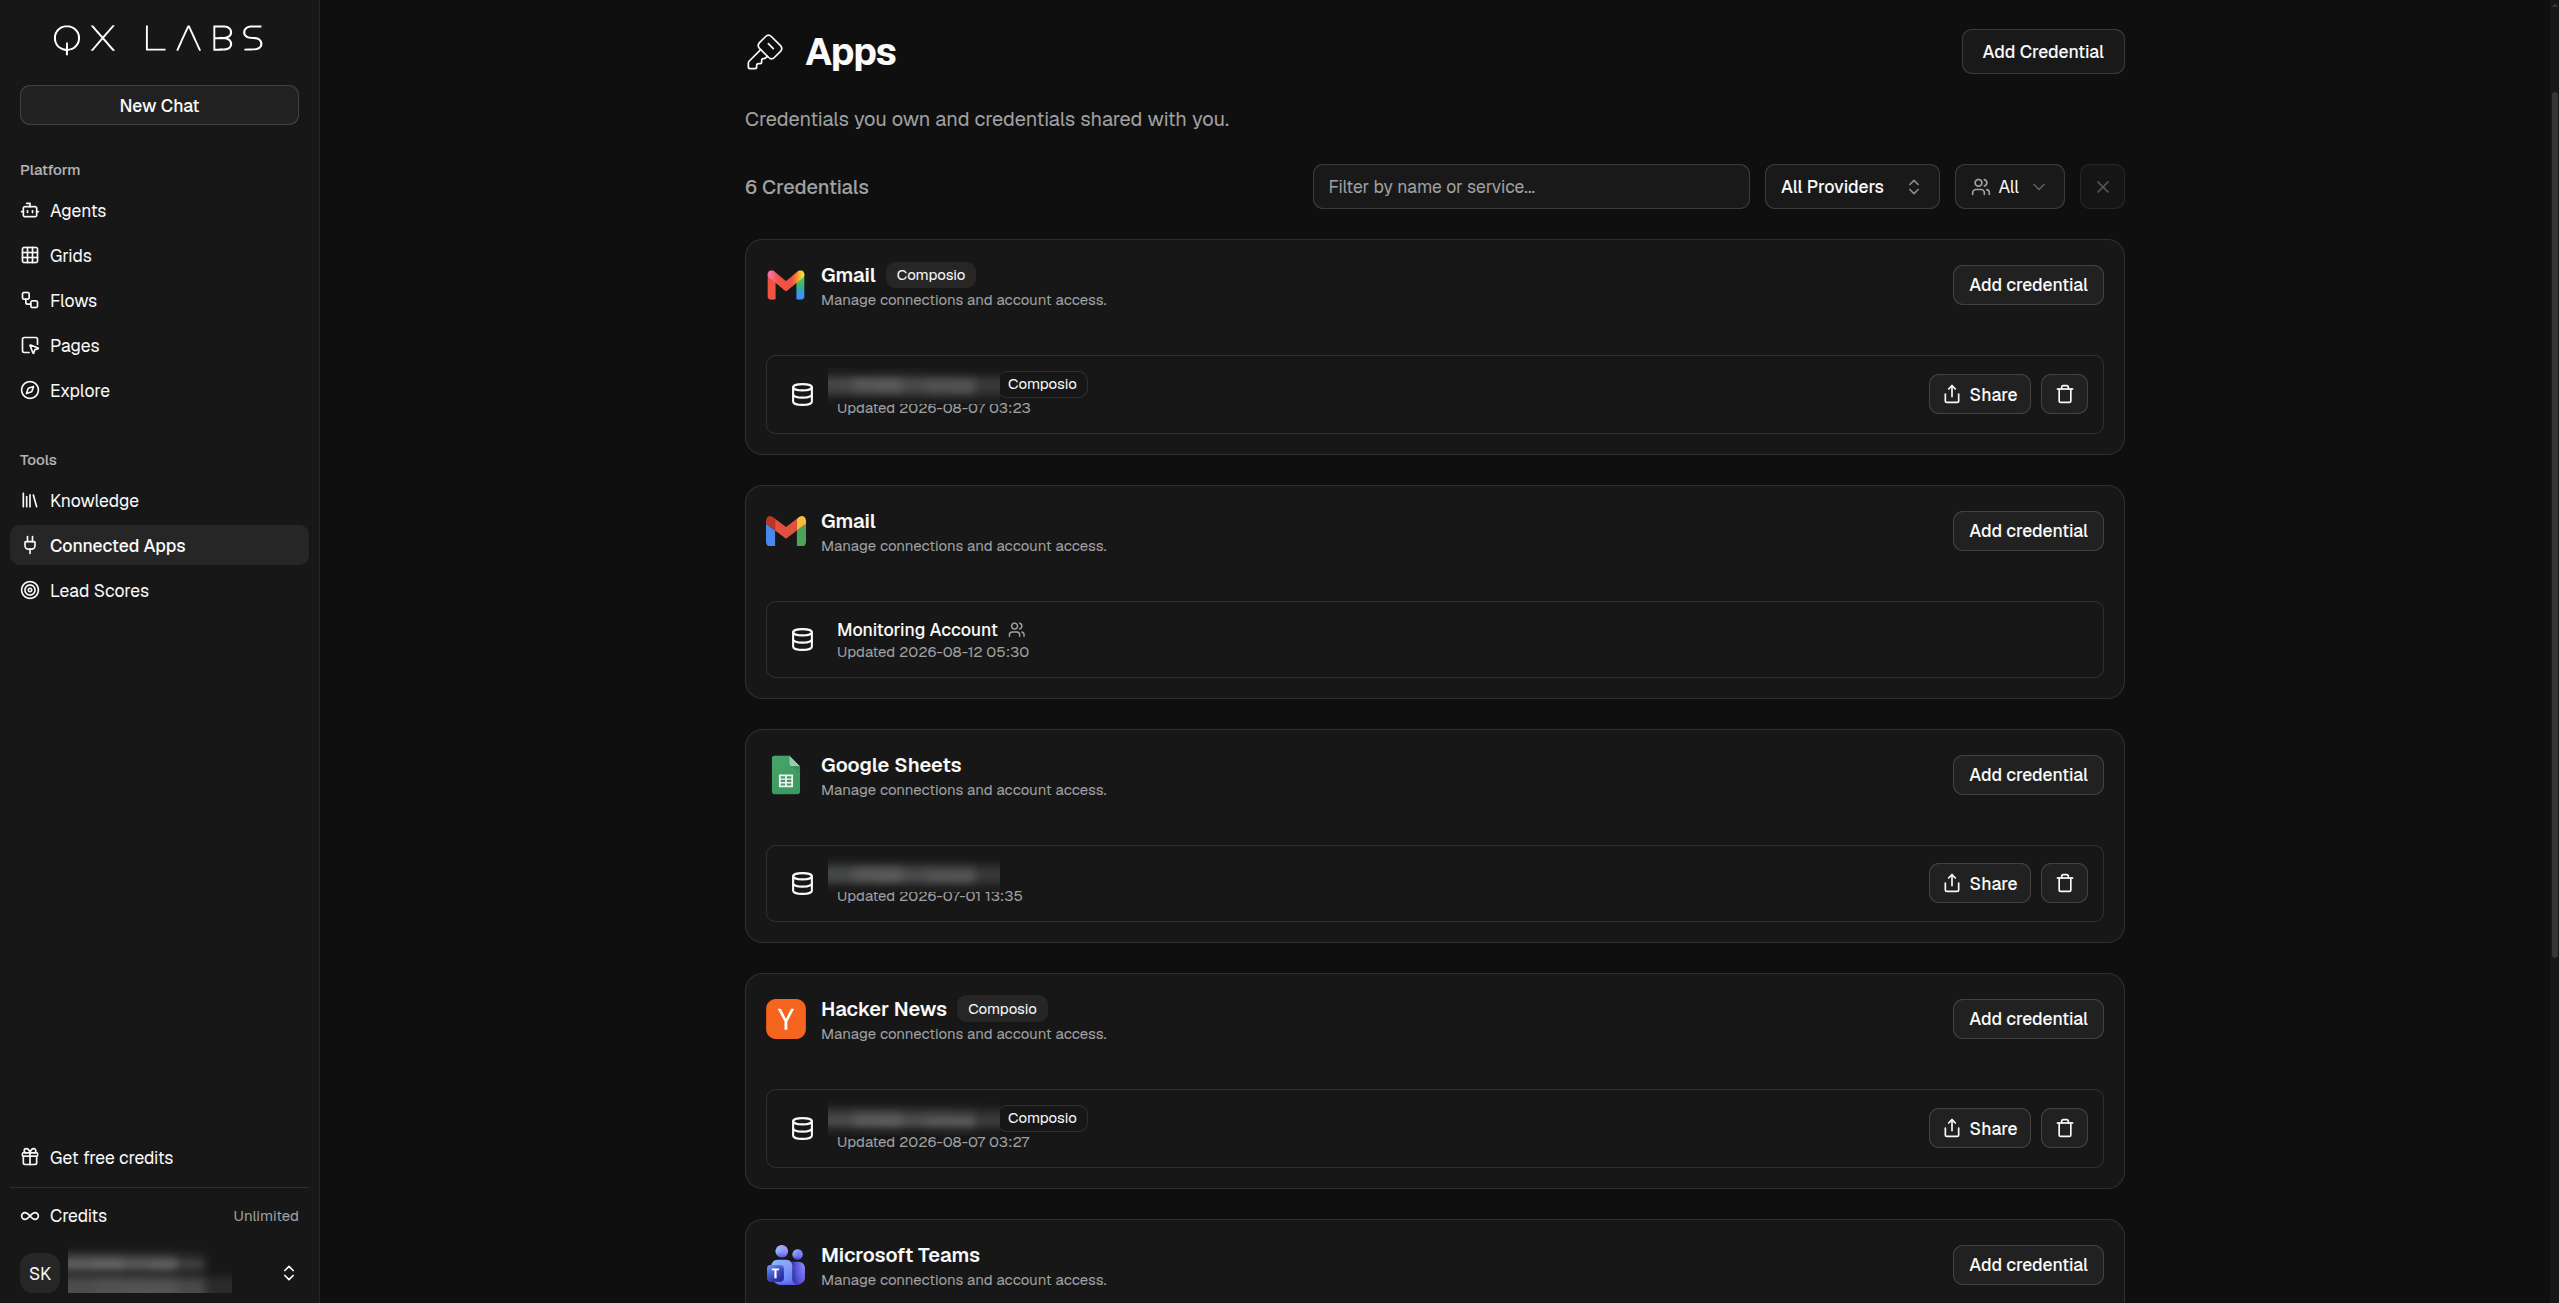Open the SK user avatar

tap(40, 1273)
